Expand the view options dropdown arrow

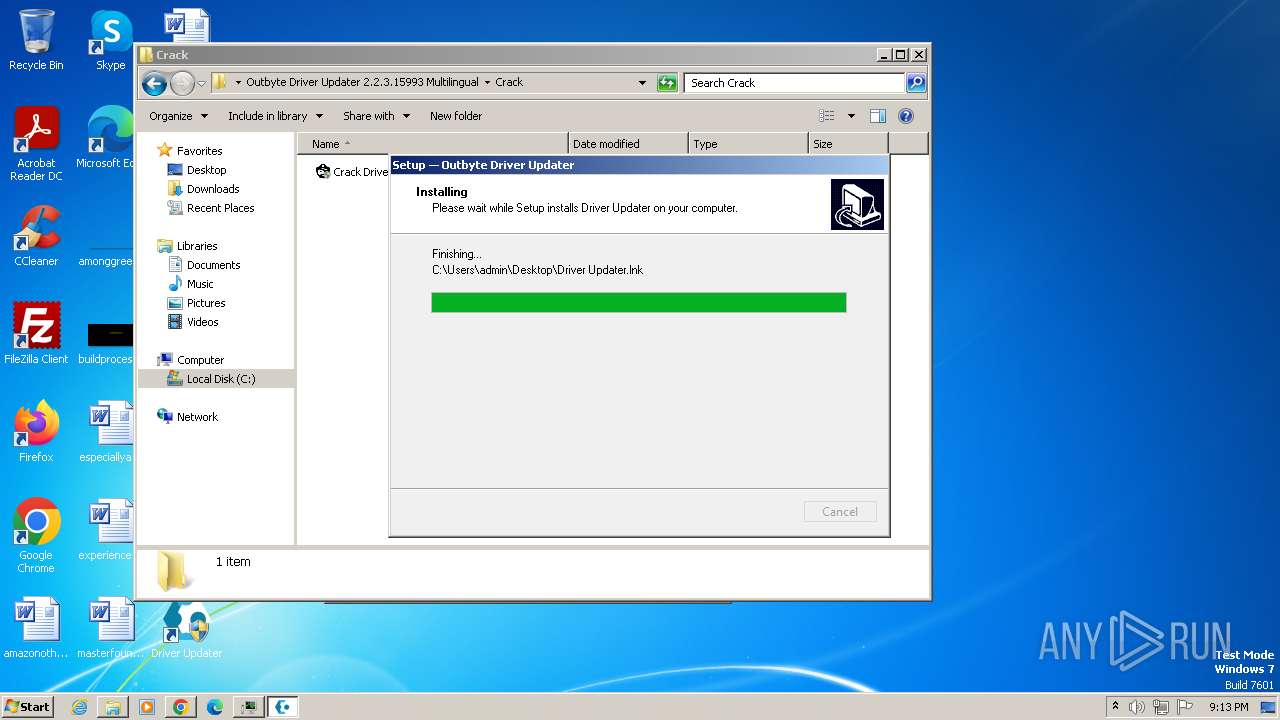(851, 116)
